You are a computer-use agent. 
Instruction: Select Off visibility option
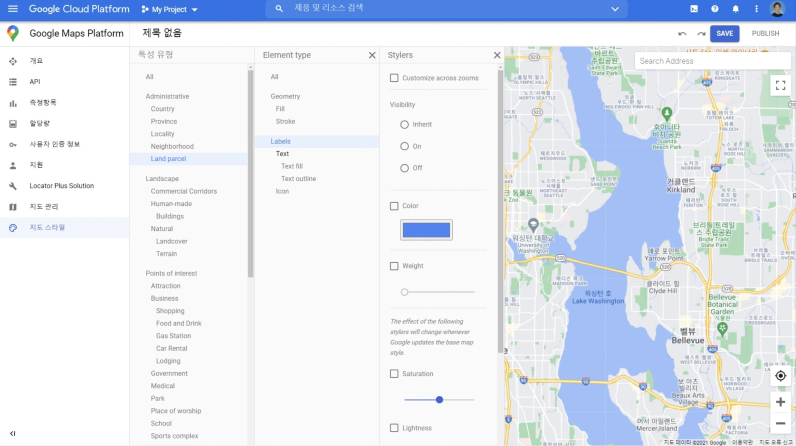(404, 168)
